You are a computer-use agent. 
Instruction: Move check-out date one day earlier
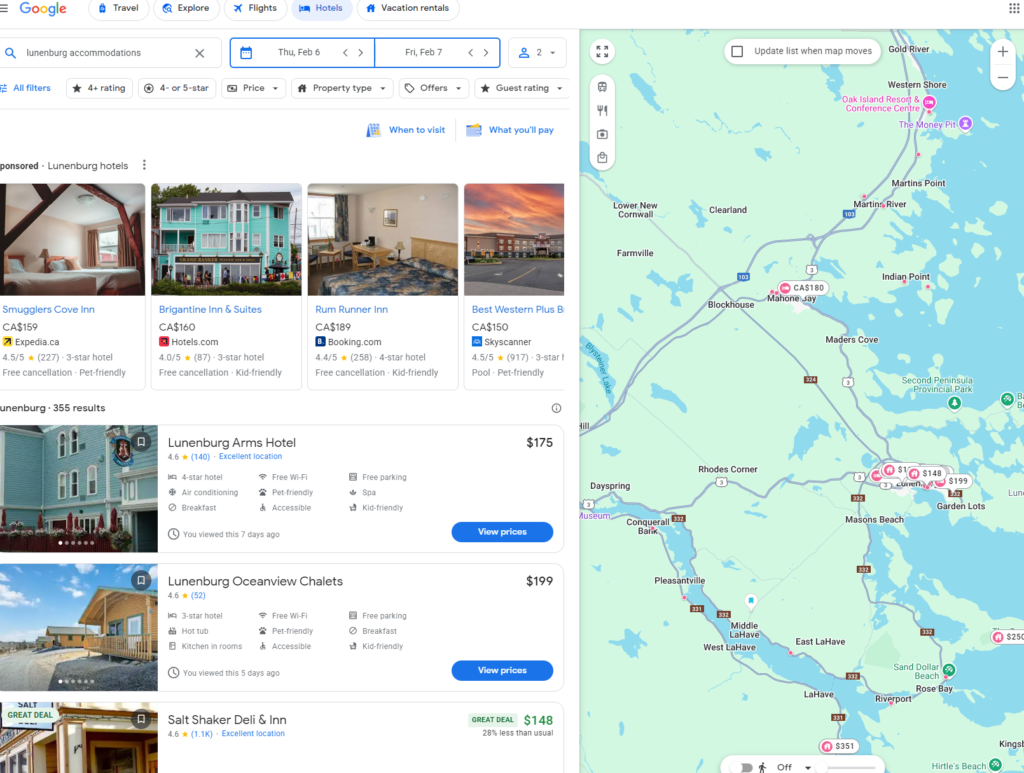(470, 53)
